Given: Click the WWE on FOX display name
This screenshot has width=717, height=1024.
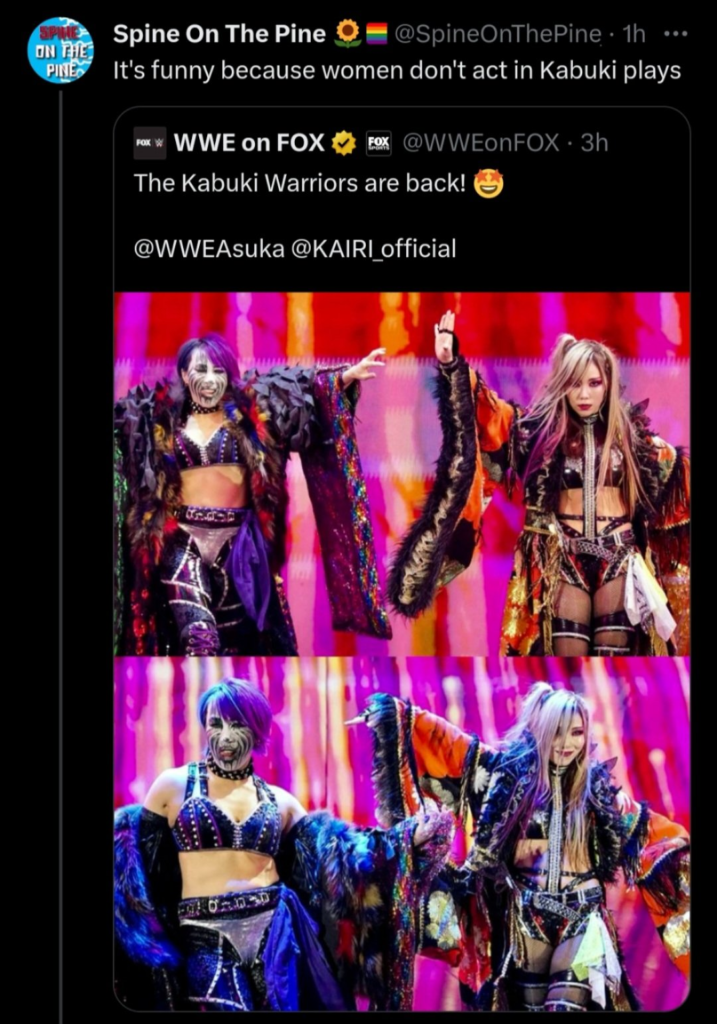Looking at the screenshot, I should coord(249,142).
